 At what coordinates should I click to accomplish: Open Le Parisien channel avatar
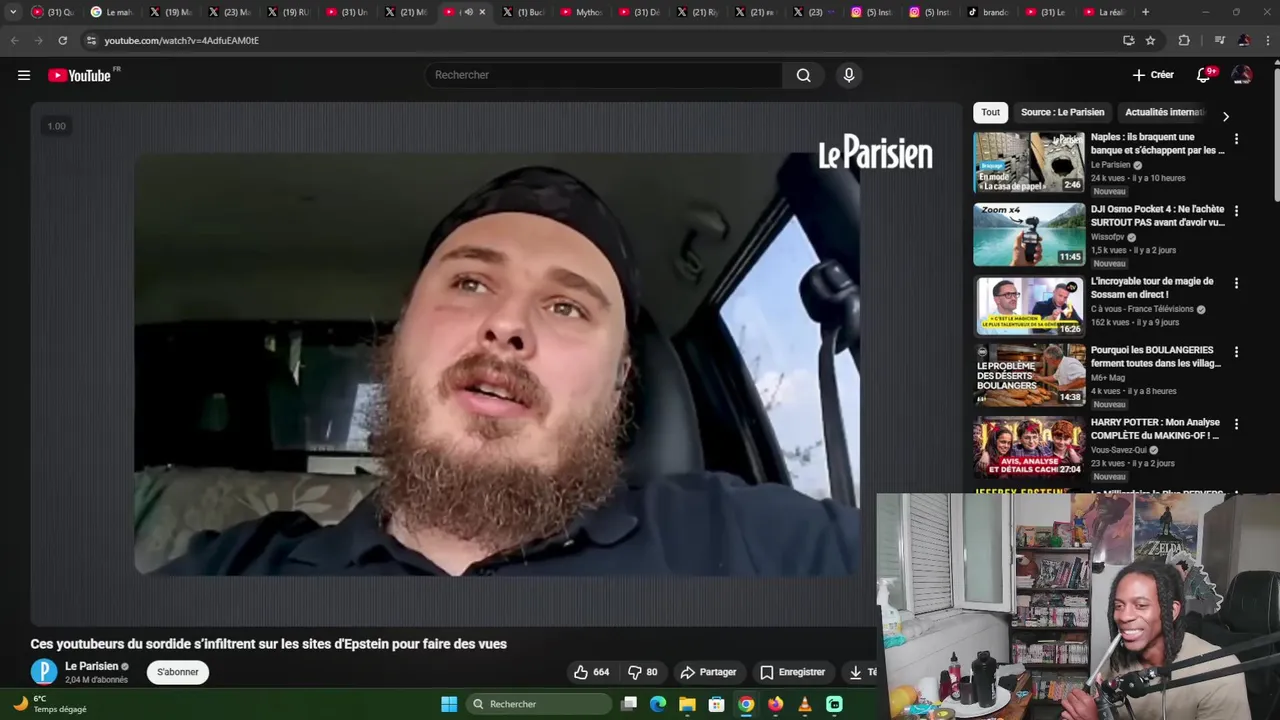point(44,672)
